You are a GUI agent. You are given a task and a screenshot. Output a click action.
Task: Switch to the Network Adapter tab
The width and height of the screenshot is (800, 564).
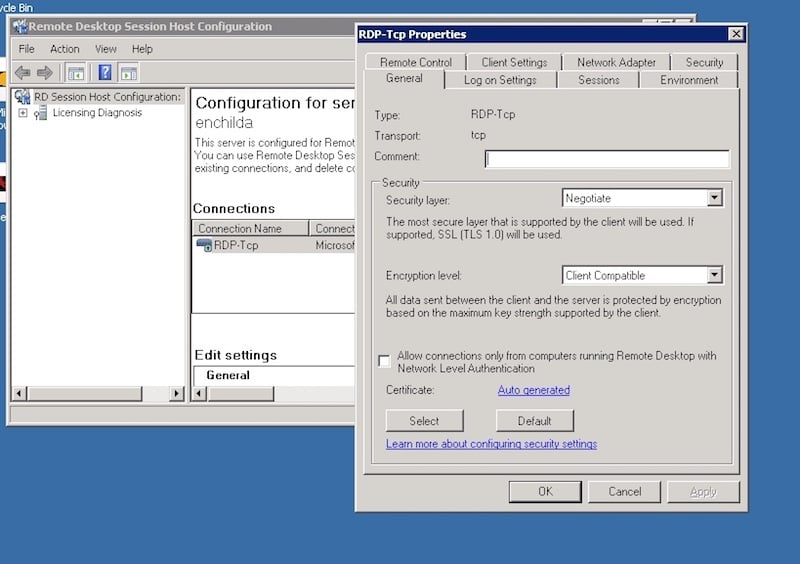616,62
